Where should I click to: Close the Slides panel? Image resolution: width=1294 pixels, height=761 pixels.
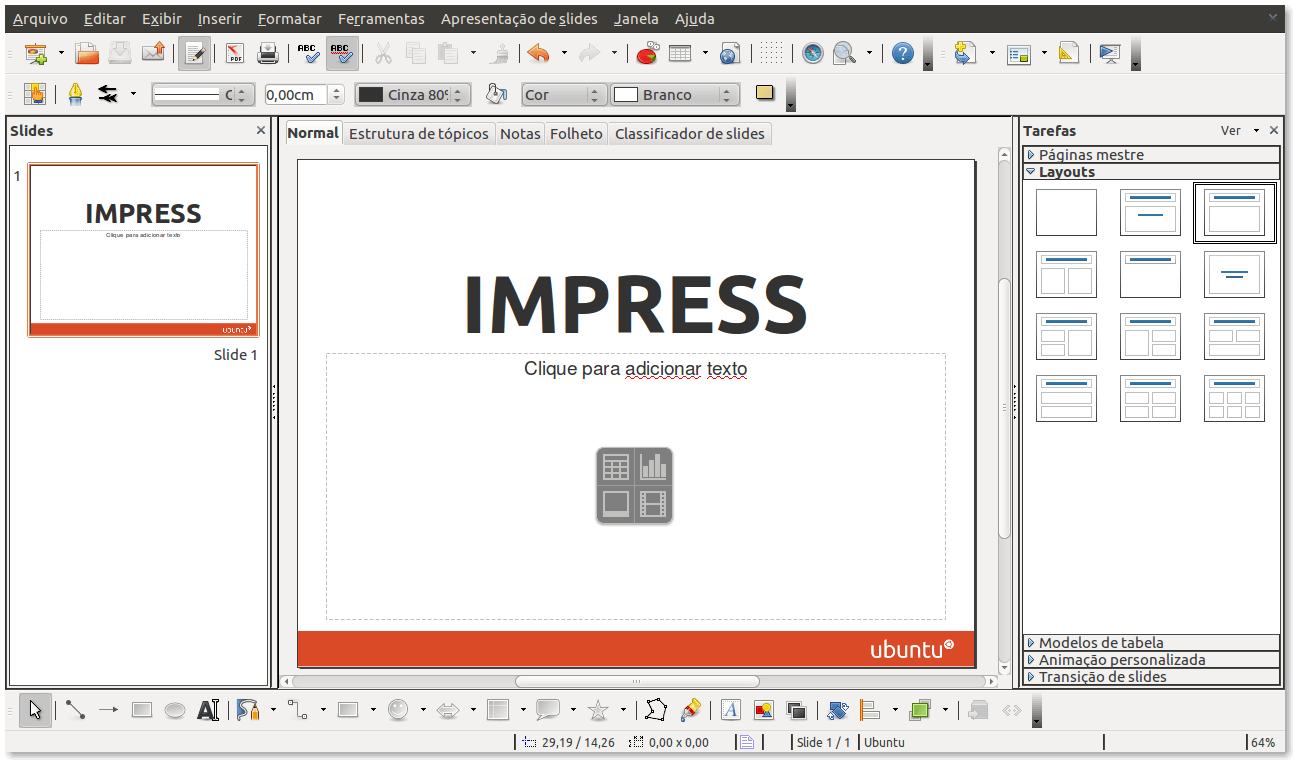pyautogui.click(x=261, y=130)
